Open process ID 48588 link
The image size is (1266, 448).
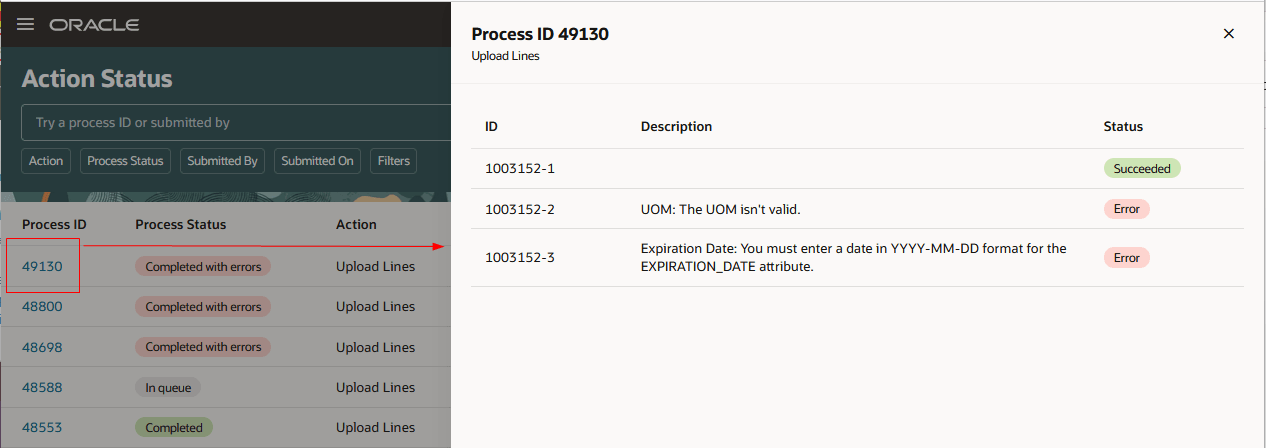[42, 387]
